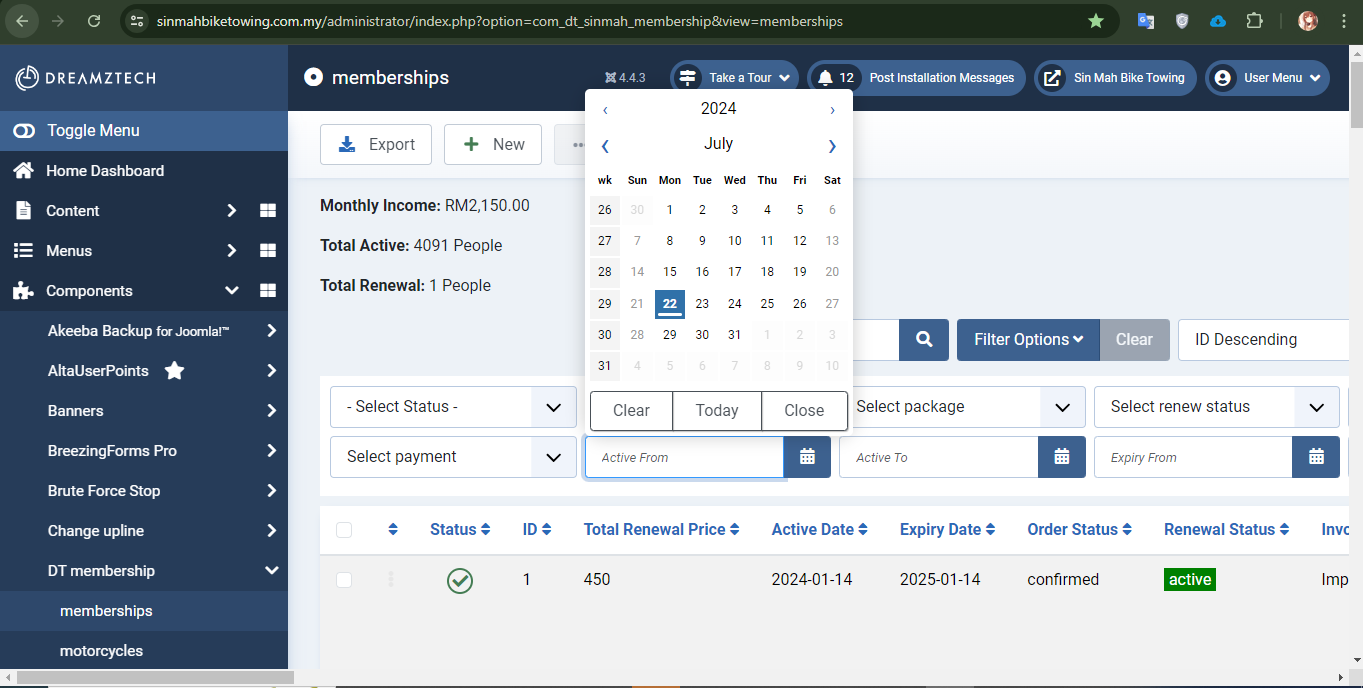Toggle the sidebar with Toggle Menu
Screen dimensions: 1363x688
[x=144, y=131]
